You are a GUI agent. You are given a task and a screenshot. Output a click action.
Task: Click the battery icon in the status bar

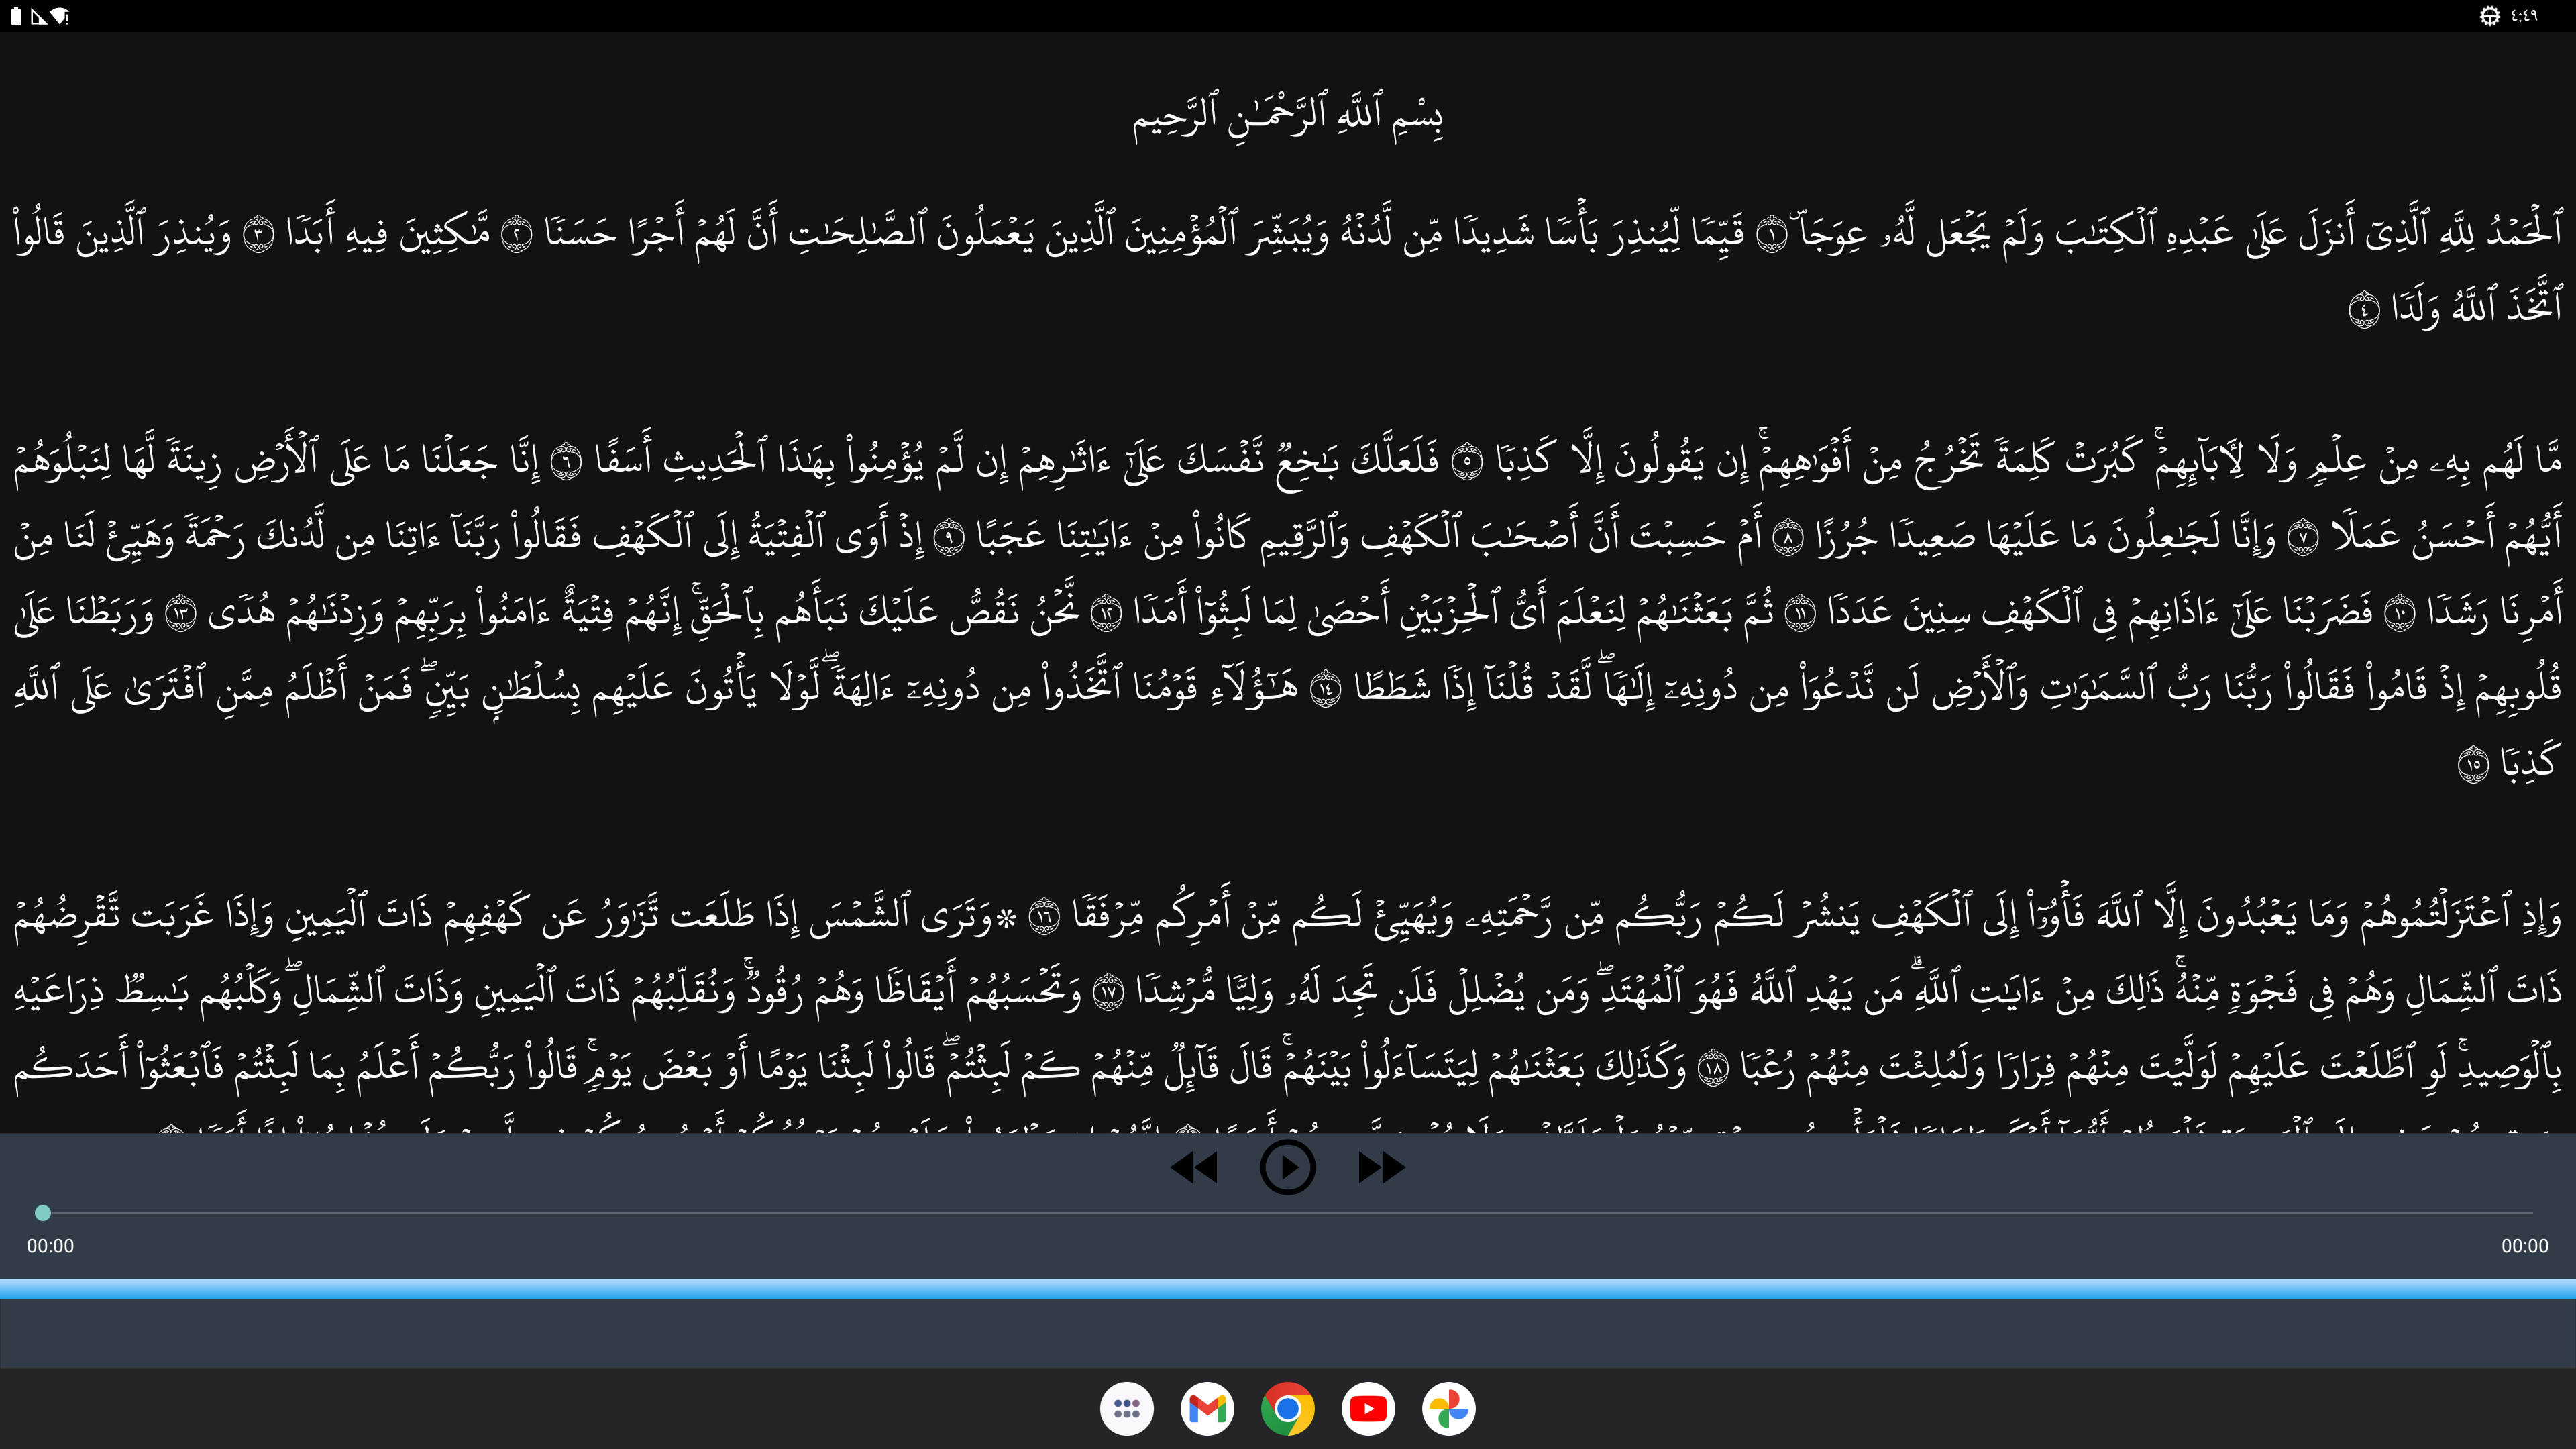click(16, 16)
